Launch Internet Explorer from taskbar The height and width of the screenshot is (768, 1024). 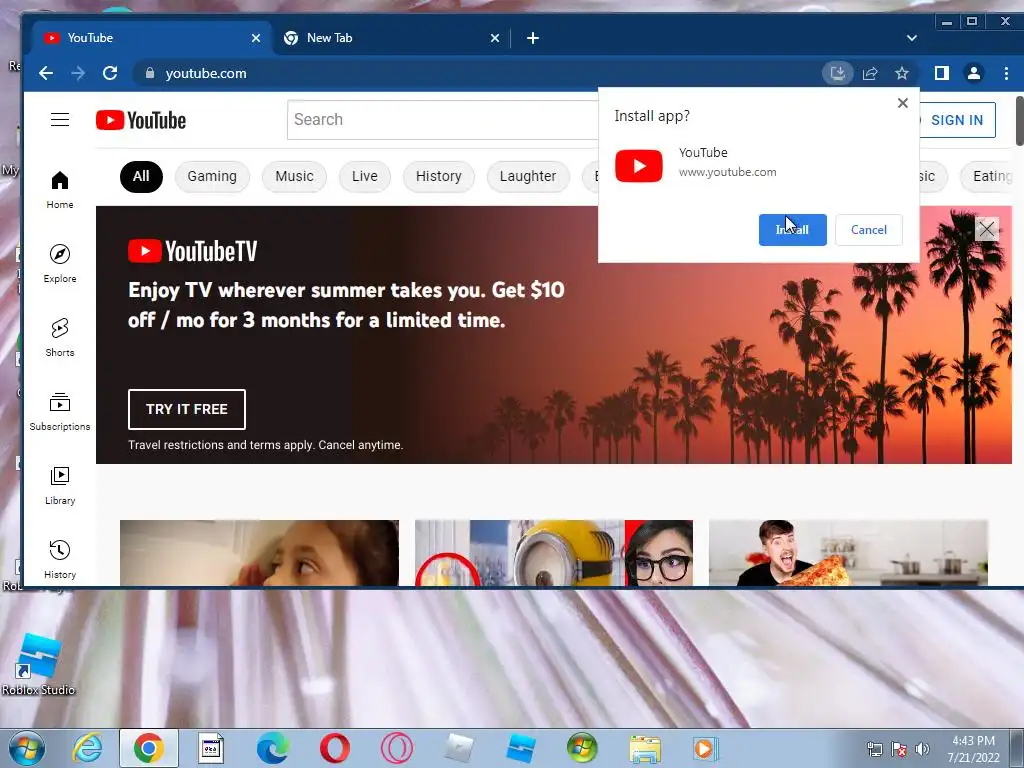tap(88, 748)
